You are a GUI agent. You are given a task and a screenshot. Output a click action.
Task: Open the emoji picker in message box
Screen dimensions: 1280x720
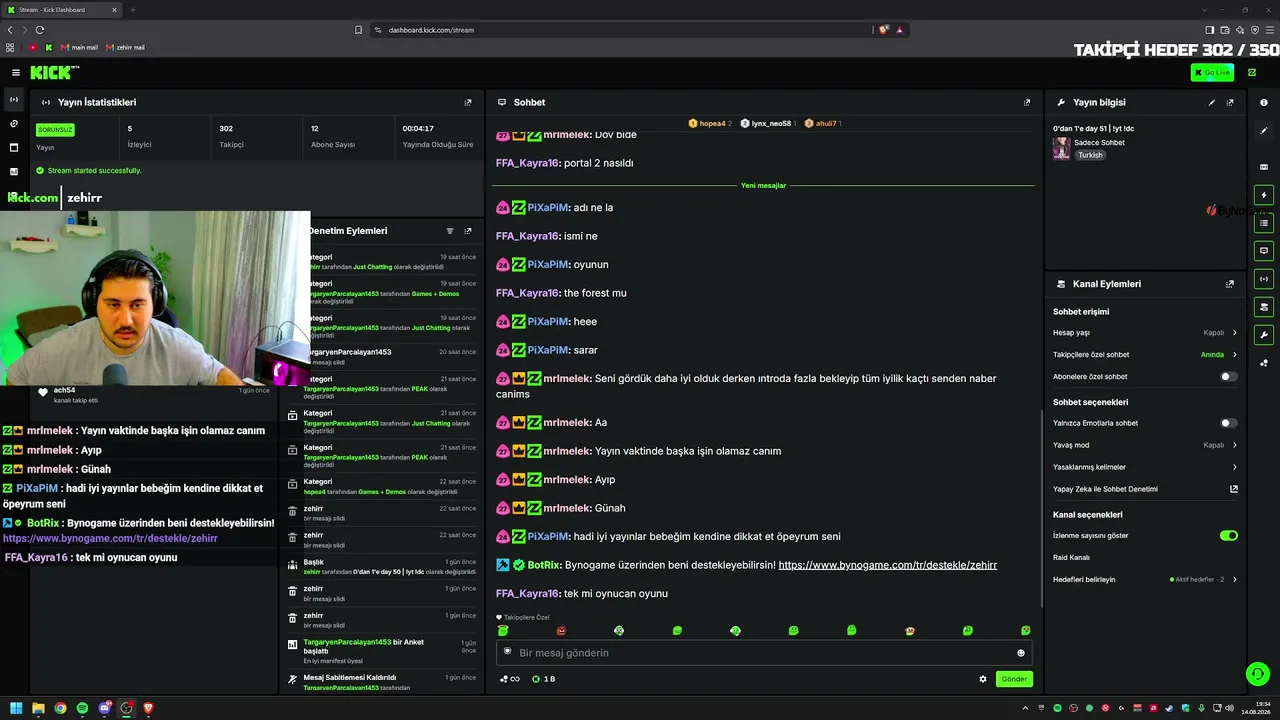pyautogui.click(x=1021, y=653)
